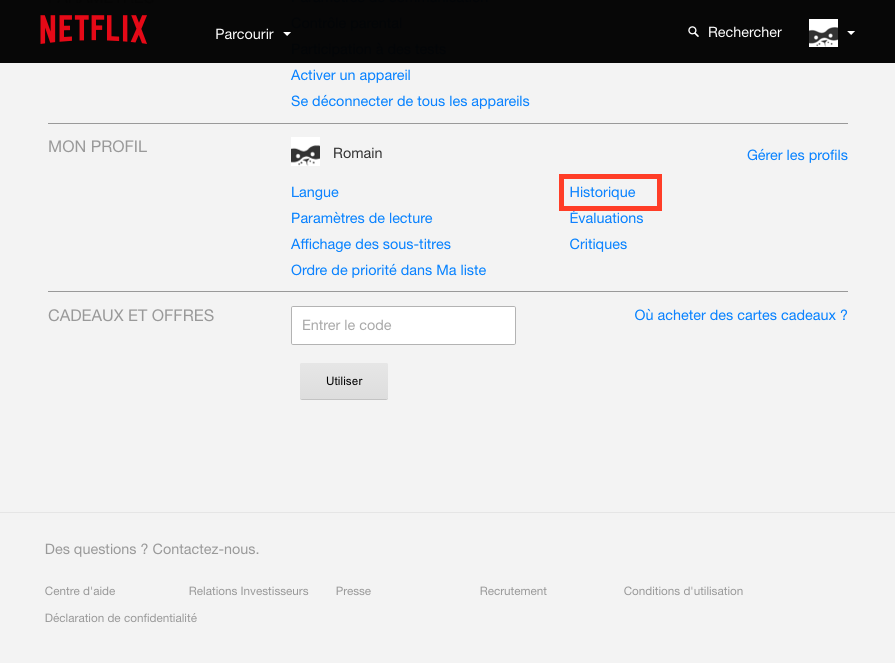Click Romain's profile avatar image
The width and height of the screenshot is (895, 663).
coord(305,152)
